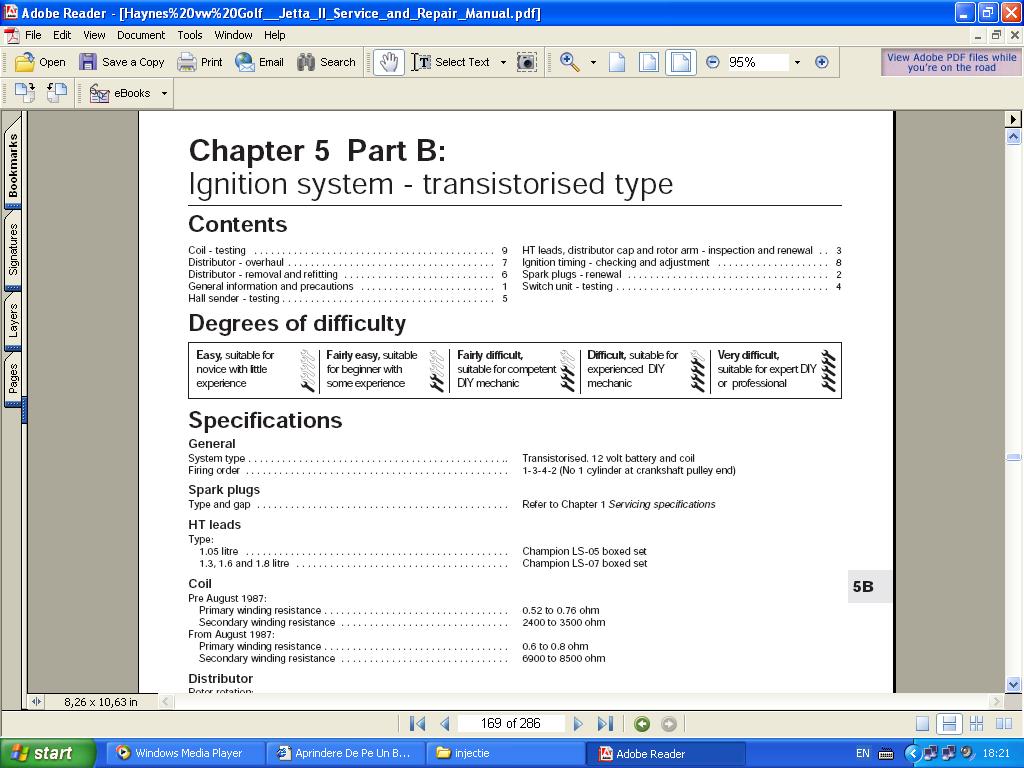The height and width of the screenshot is (768, 1024).
Task: Open the Search binoculars tool
Action: pyautogui.click(x=326, y=62)
